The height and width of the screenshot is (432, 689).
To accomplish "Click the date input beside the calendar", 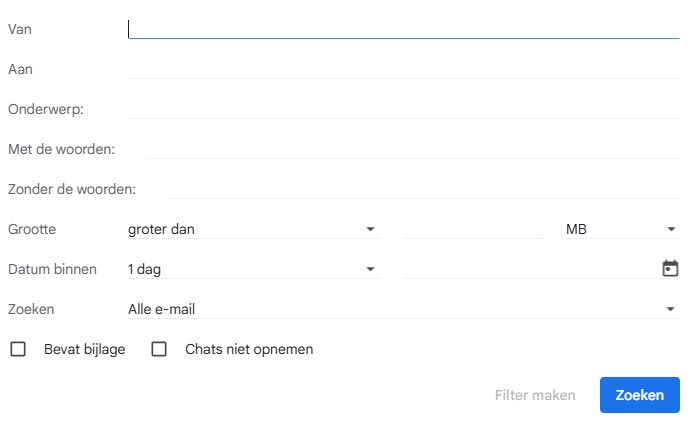I will 530,269.
